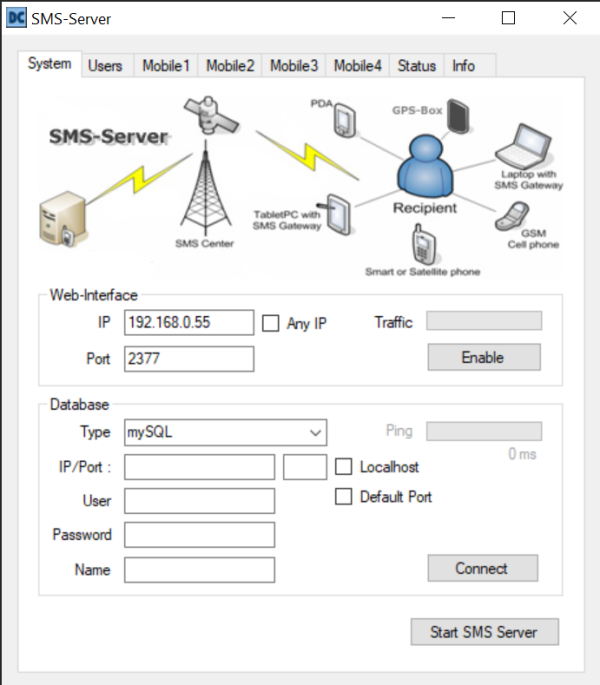Maximize the SMS-Server window
The height and width of the screenshot is (685, 600).
point(508,18)
